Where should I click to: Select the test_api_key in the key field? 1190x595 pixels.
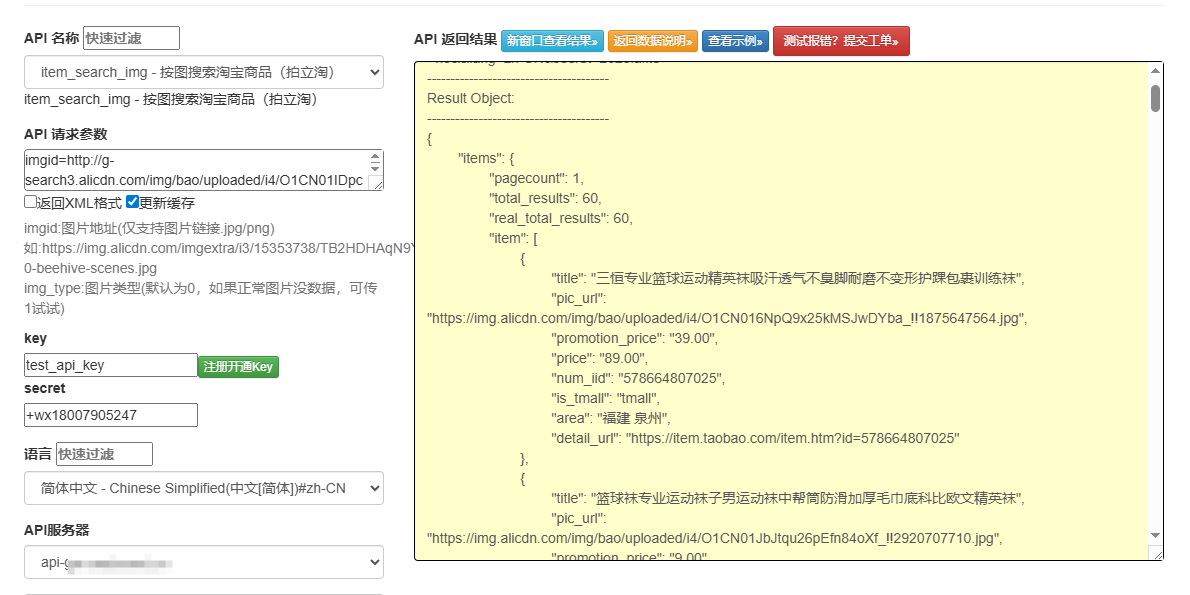click(110, 367)
